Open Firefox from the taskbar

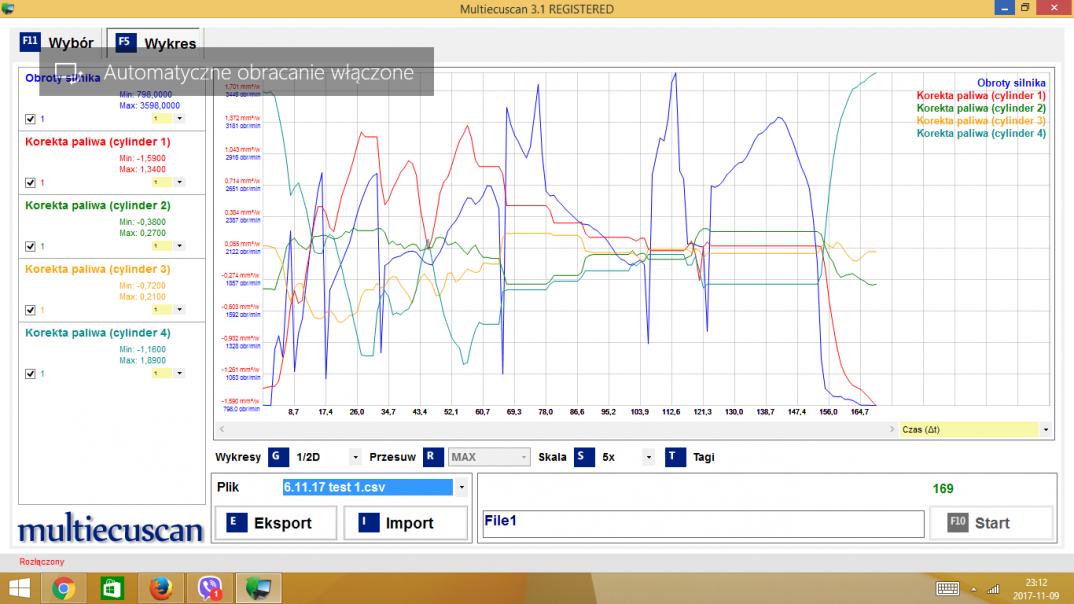pyautogui.click(x=160, y=588)
